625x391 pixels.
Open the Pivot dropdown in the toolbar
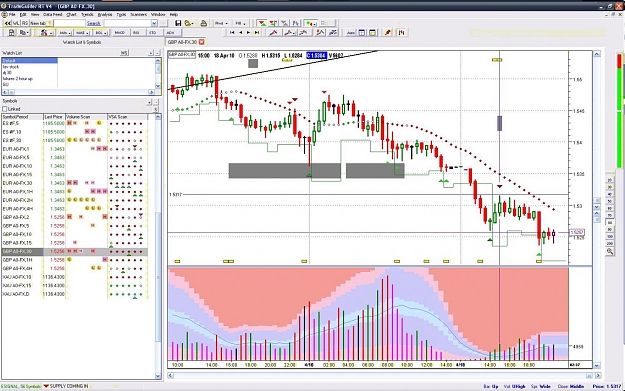(221, 23)
